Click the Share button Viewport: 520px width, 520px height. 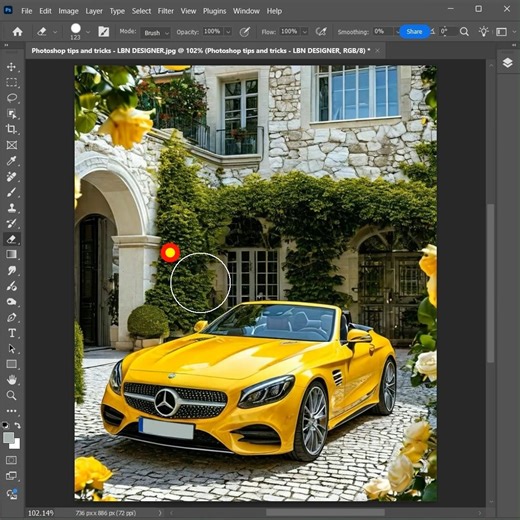[x=414, y=32]
